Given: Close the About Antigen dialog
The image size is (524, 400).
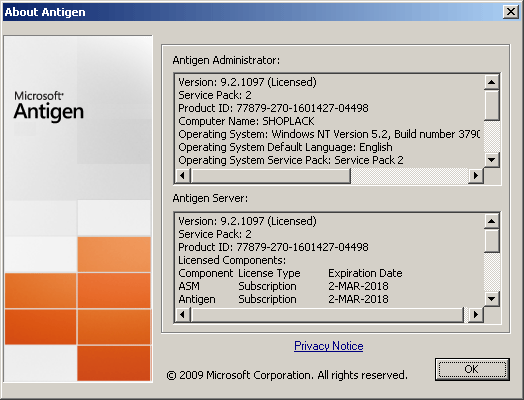Looking at the screenshot, I should coord(511,12).
